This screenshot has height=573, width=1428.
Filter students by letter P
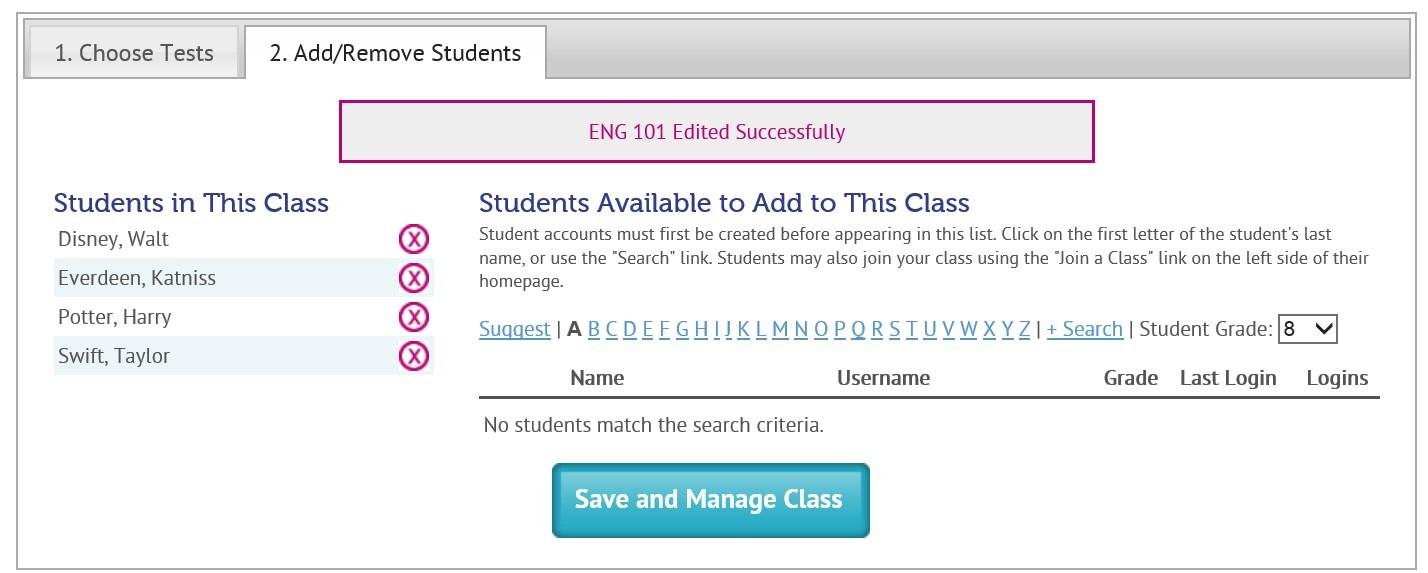point(839,329)
